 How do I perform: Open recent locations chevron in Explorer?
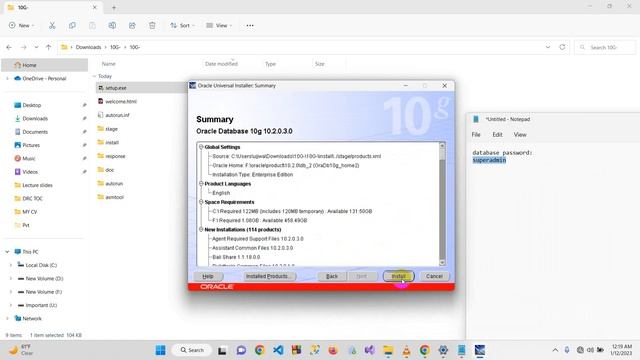click(x=36, y=47)
